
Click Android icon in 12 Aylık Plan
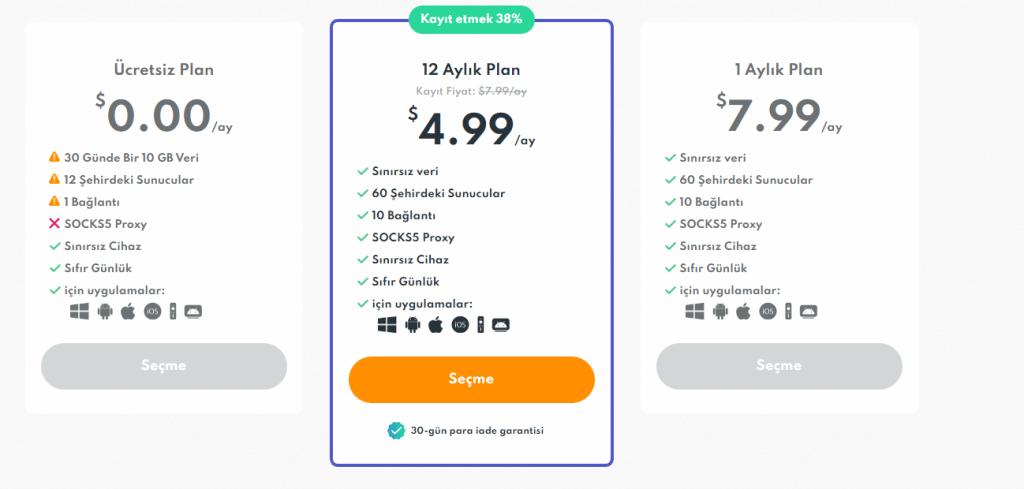[412, 324]
